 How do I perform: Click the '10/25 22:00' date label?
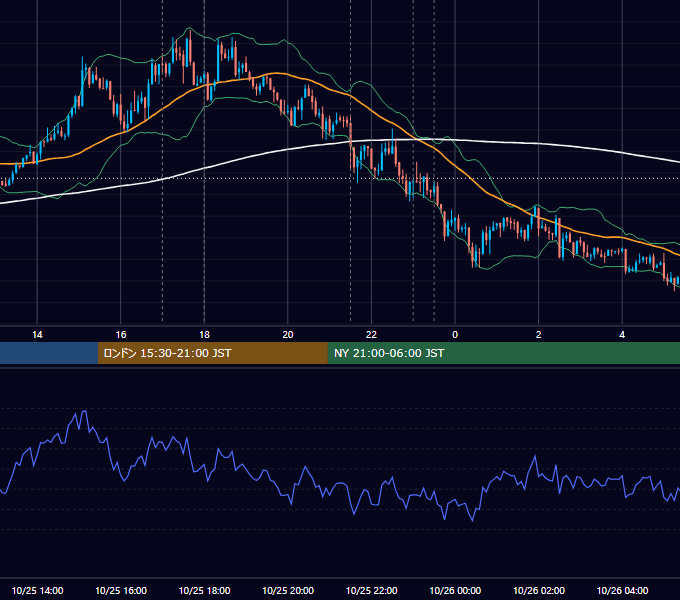371,591
